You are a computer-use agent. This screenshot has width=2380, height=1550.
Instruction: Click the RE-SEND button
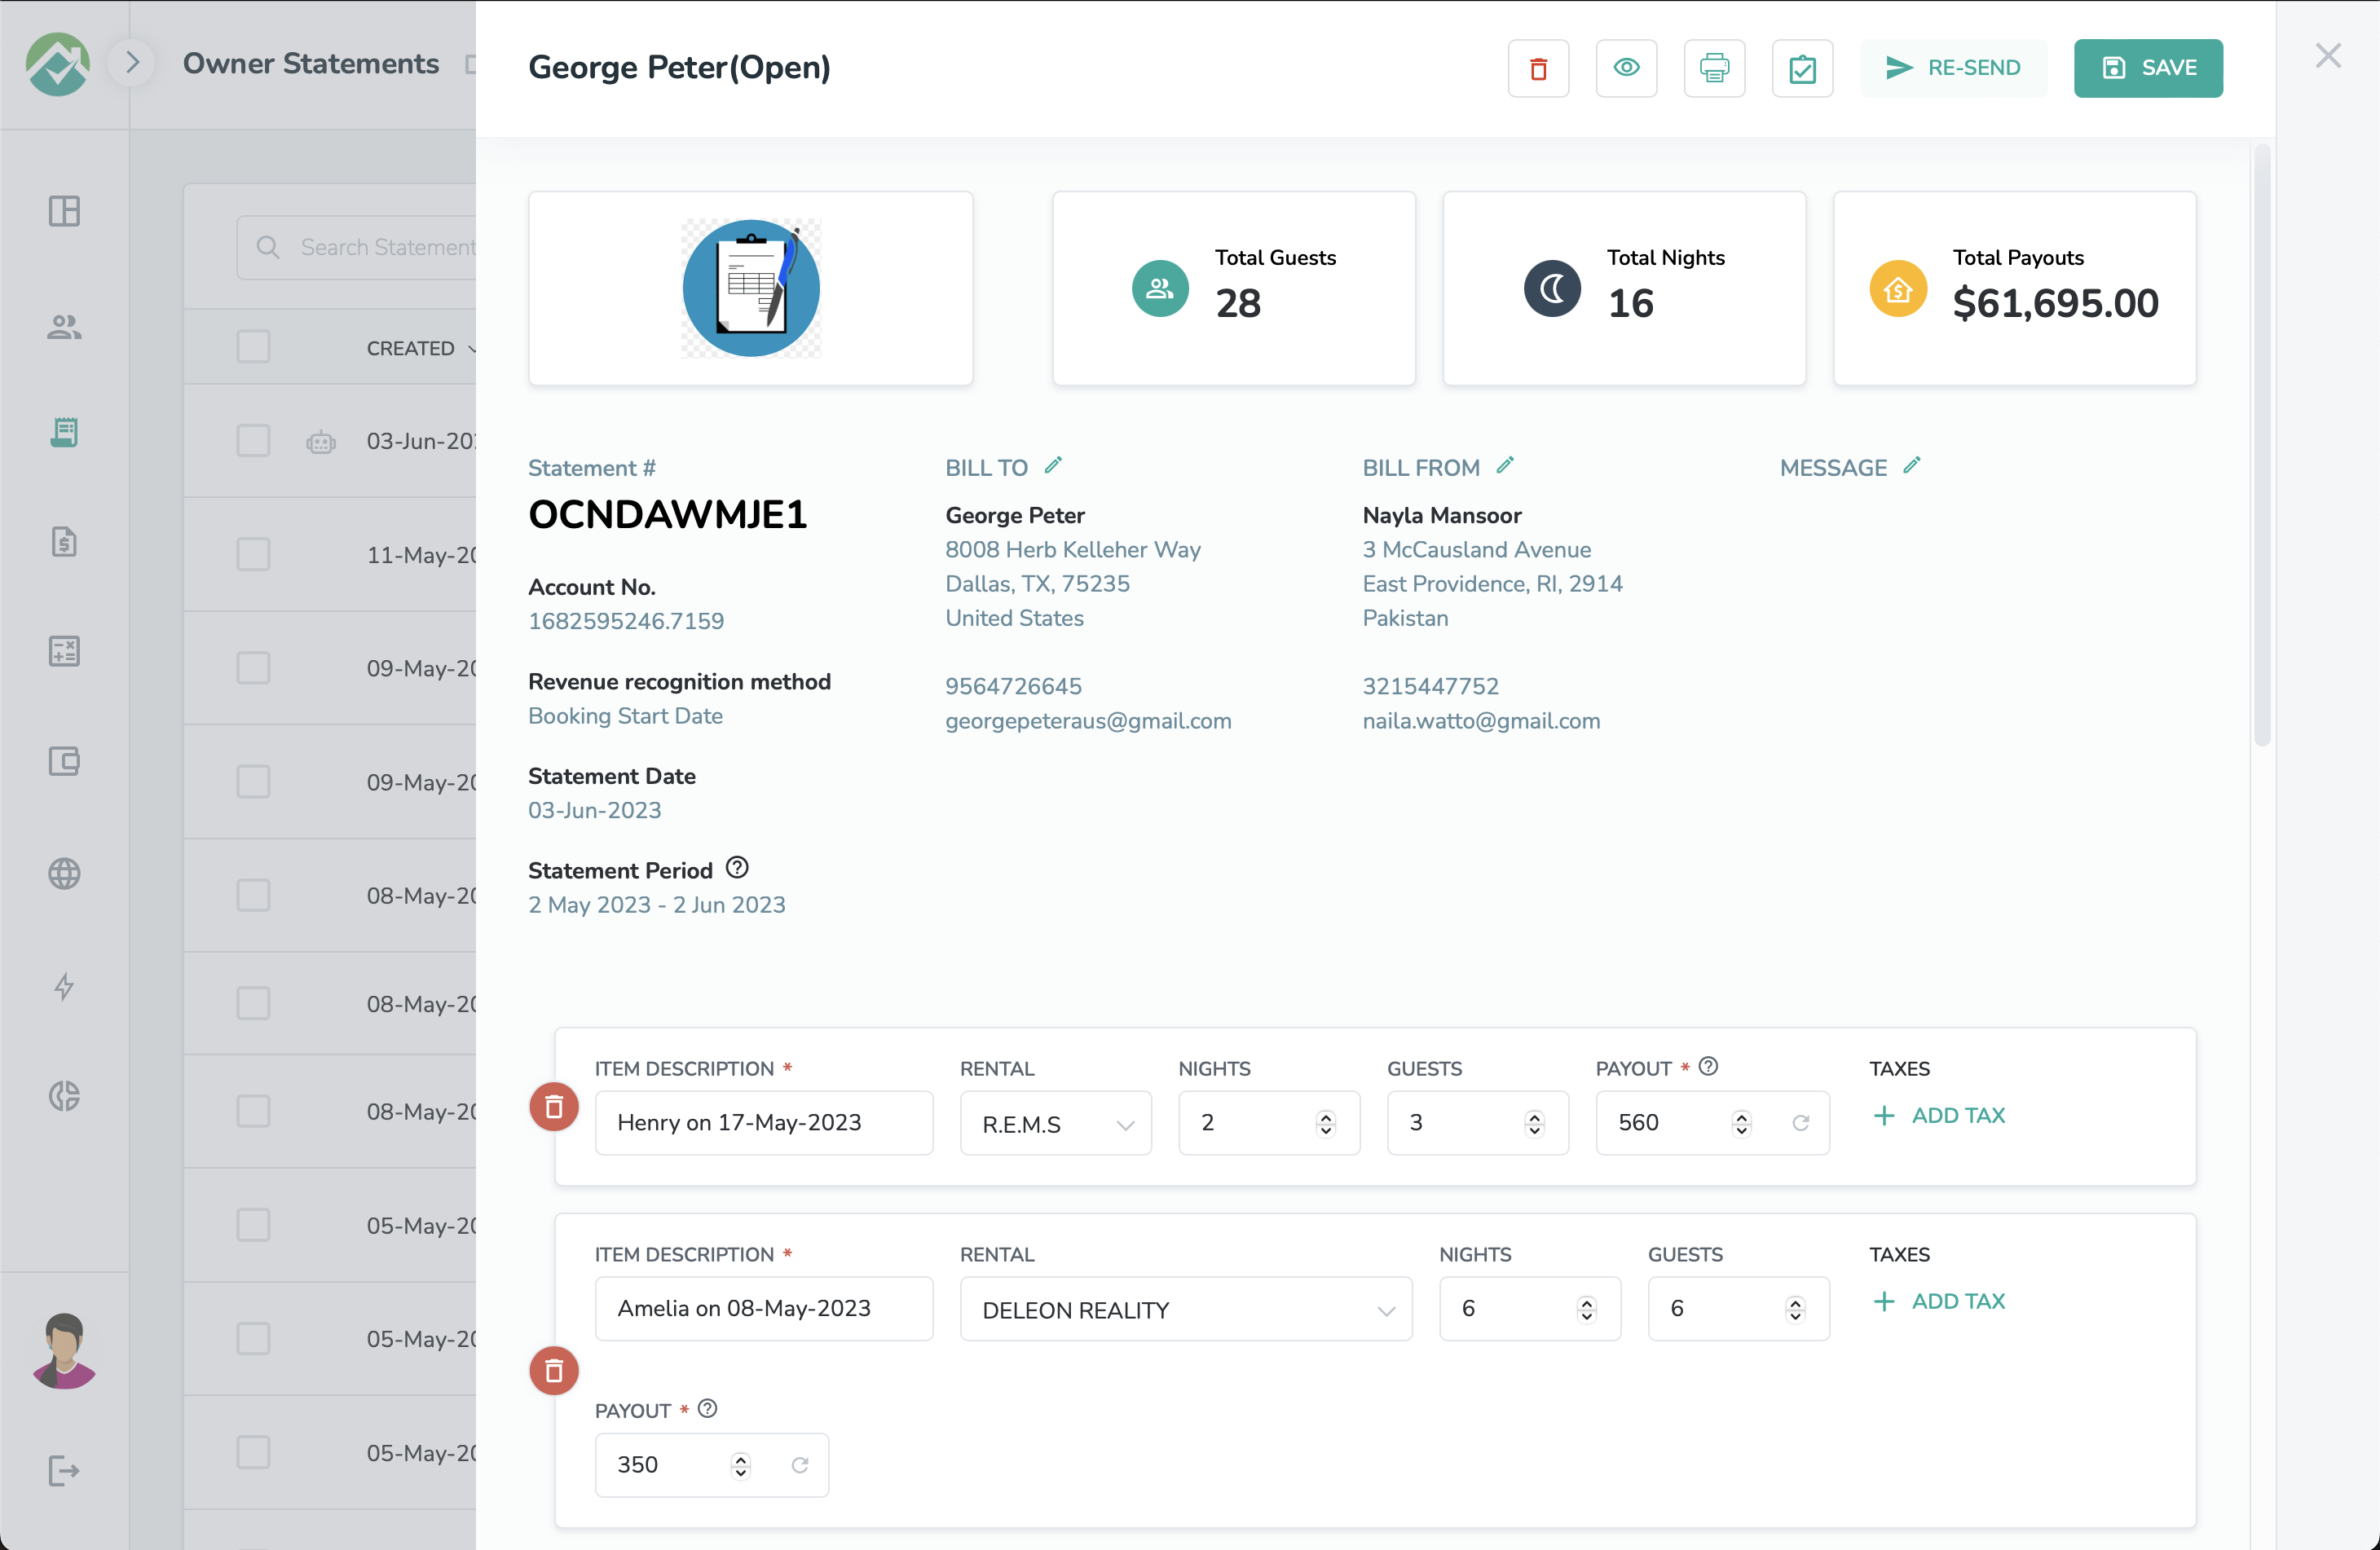coord(1953,68)
